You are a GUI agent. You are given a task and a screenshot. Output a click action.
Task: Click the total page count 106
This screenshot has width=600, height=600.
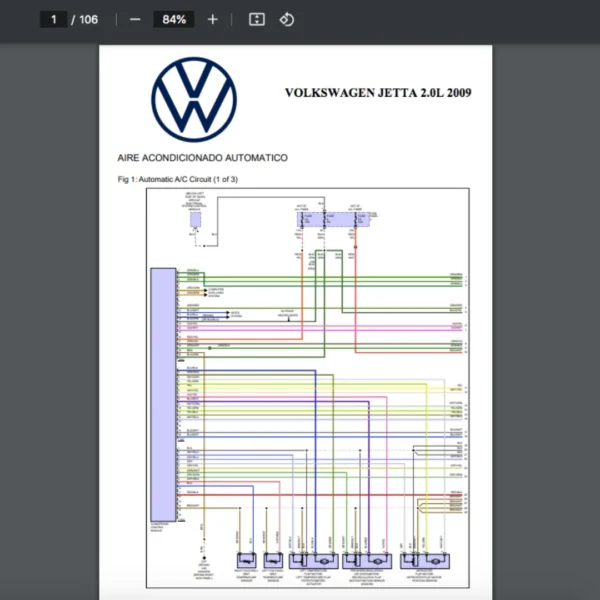point(88,20)
